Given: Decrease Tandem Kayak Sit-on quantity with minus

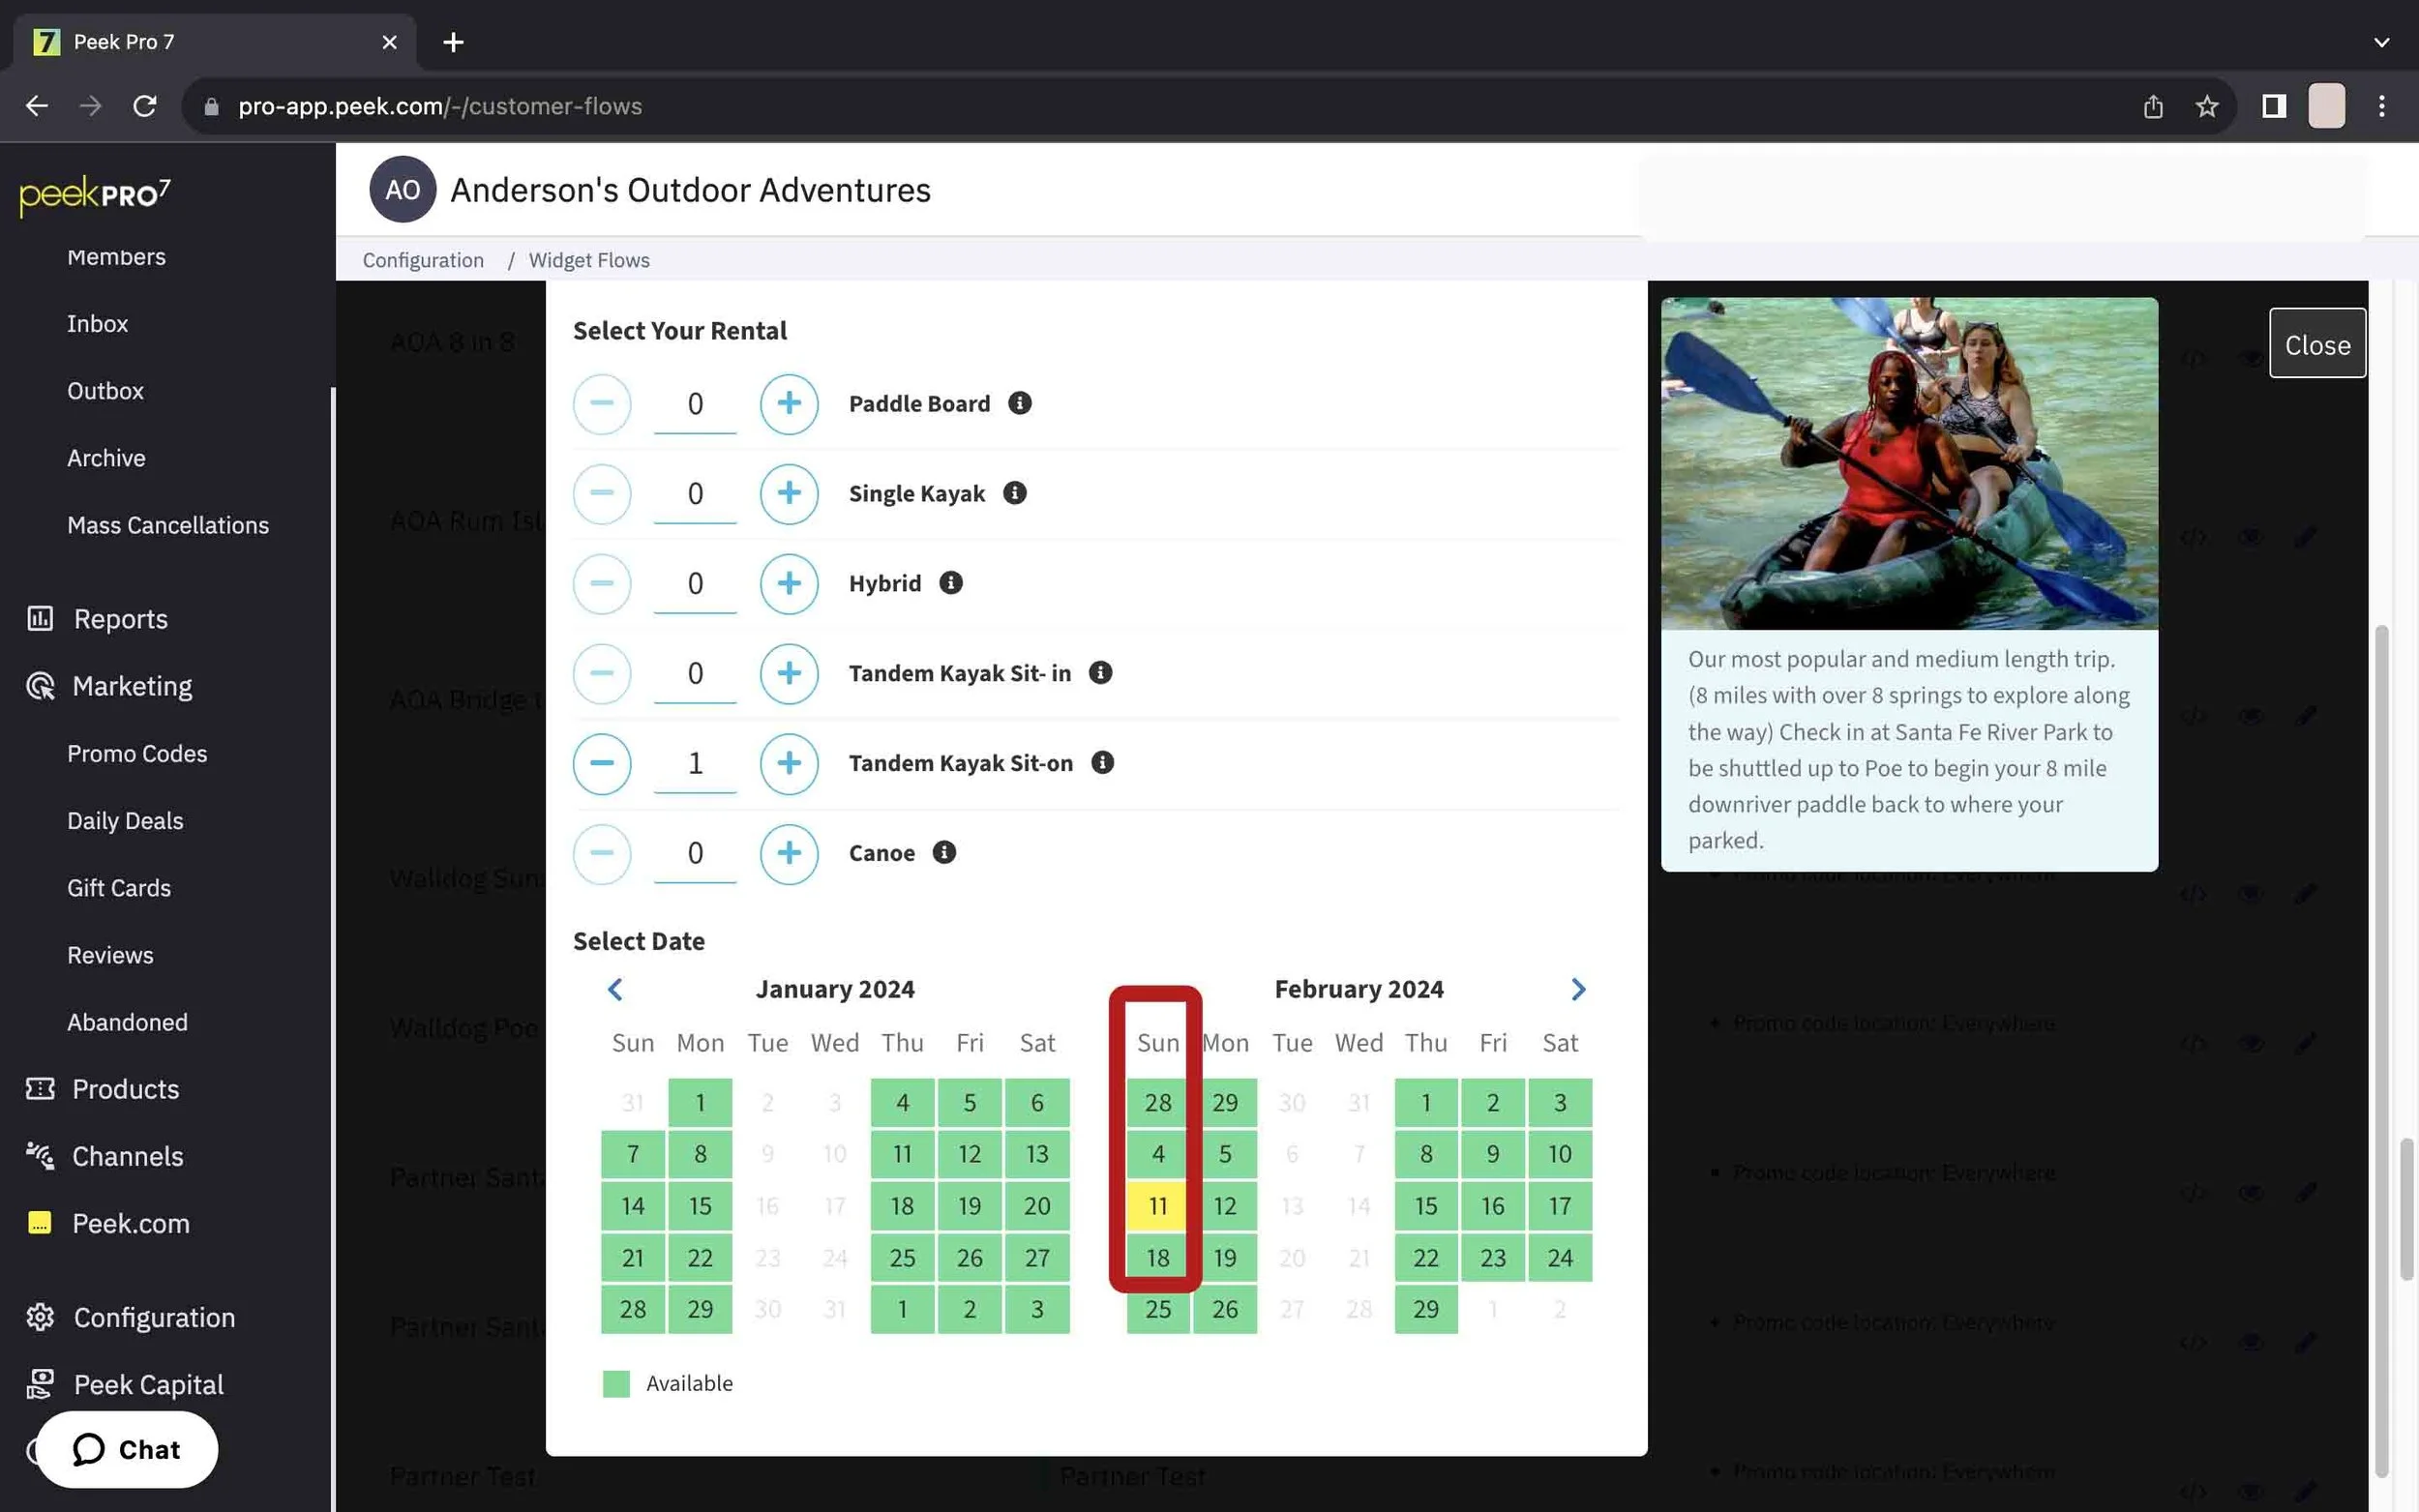Looking at the screenshot, I should click(601, 763).
